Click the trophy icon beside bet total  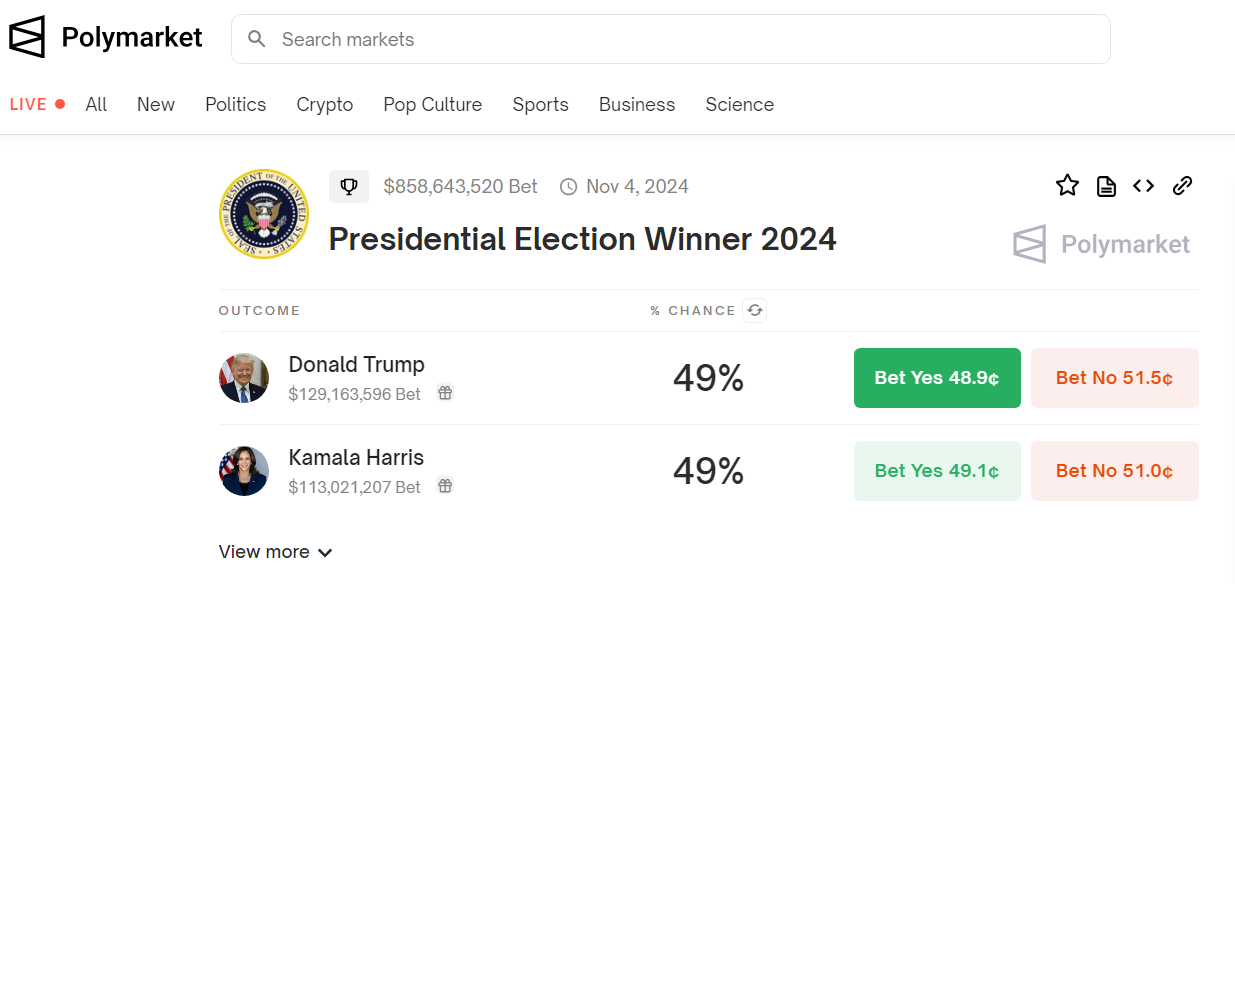349,186
